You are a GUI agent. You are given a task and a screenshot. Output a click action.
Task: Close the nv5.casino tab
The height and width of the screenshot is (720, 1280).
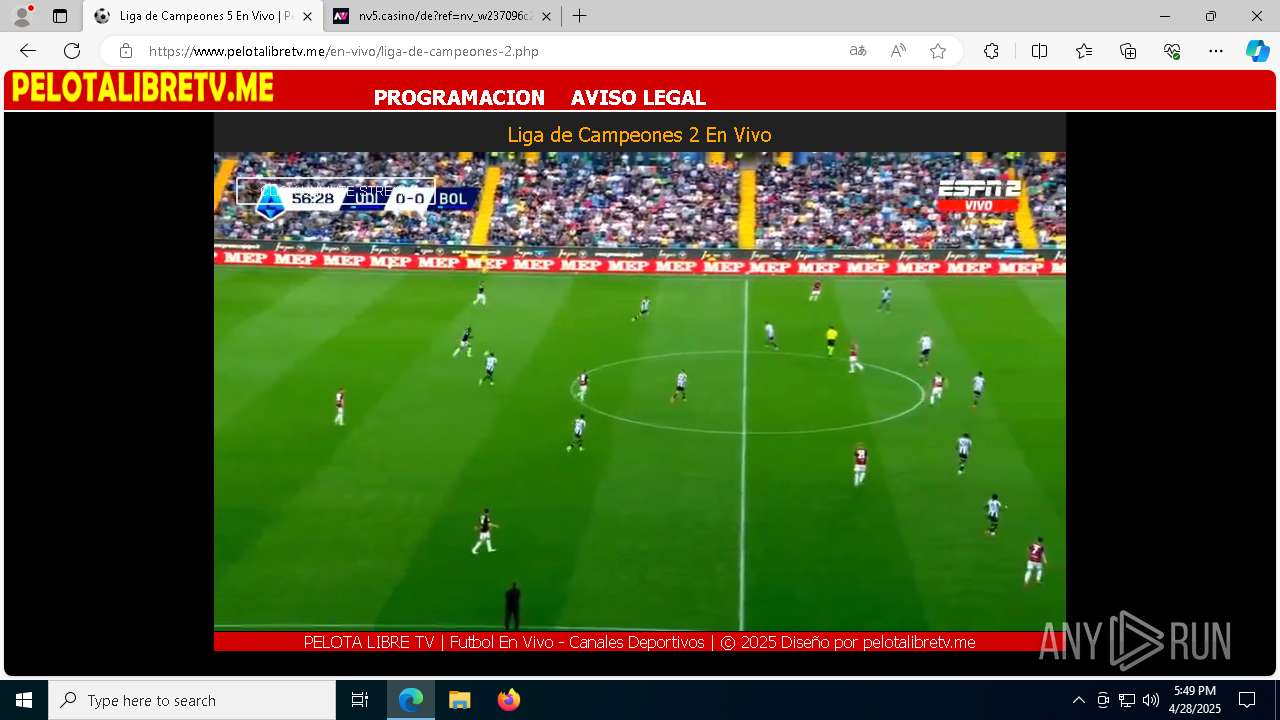tap(546, 16)
